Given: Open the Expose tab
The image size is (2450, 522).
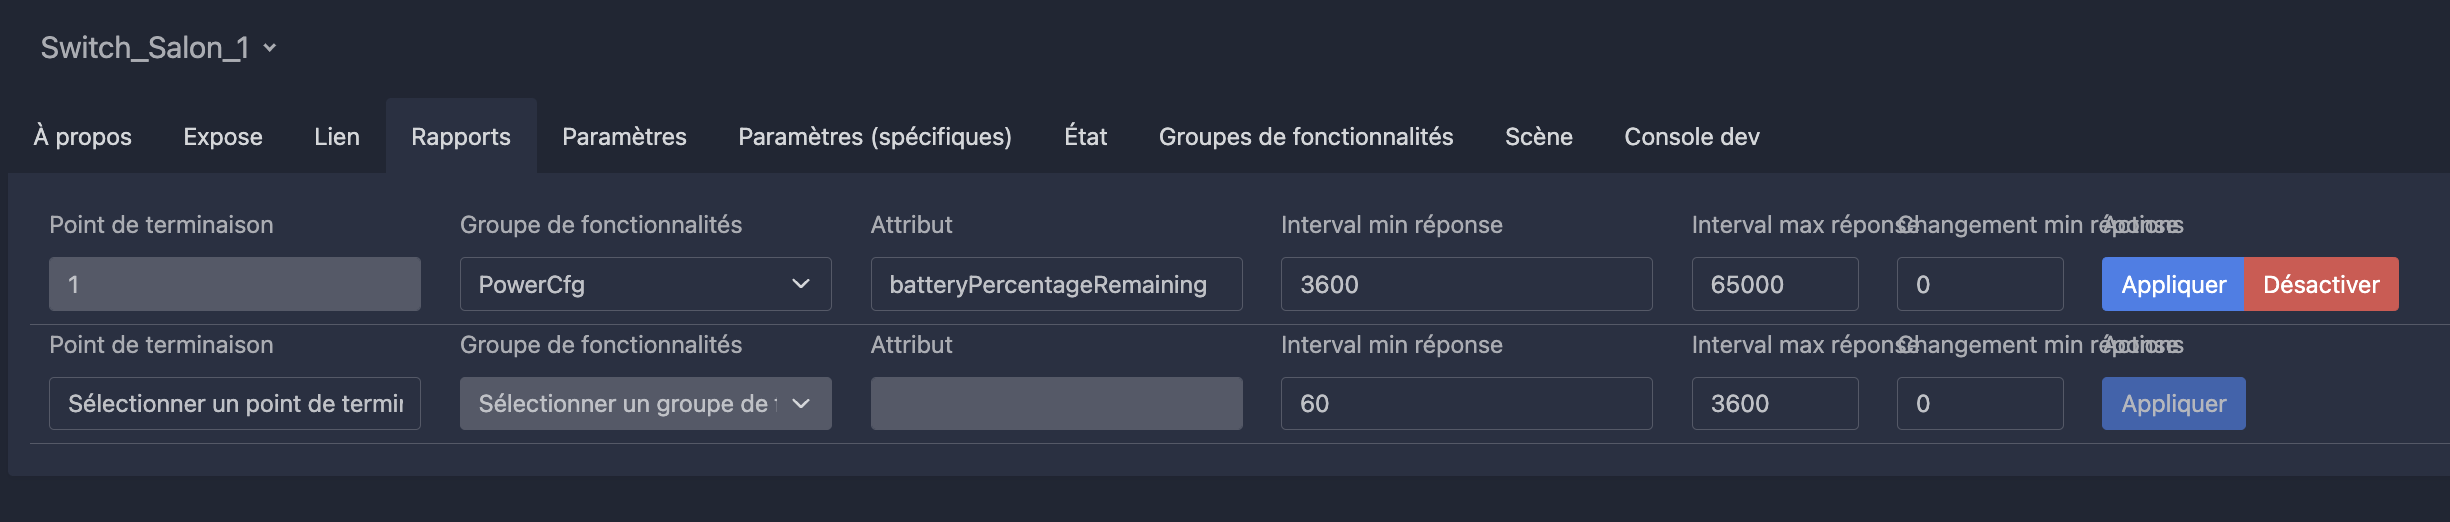Looking at the screenshot, I should [223, 136].
